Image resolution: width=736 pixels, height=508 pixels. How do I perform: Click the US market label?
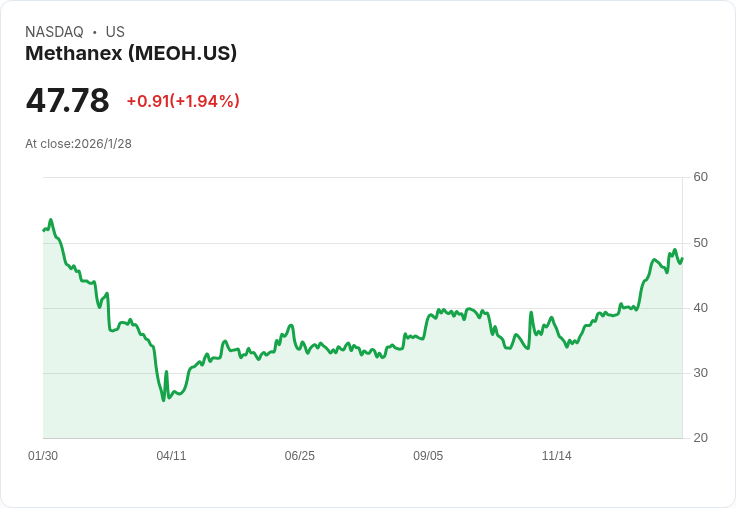click(115, 32)
